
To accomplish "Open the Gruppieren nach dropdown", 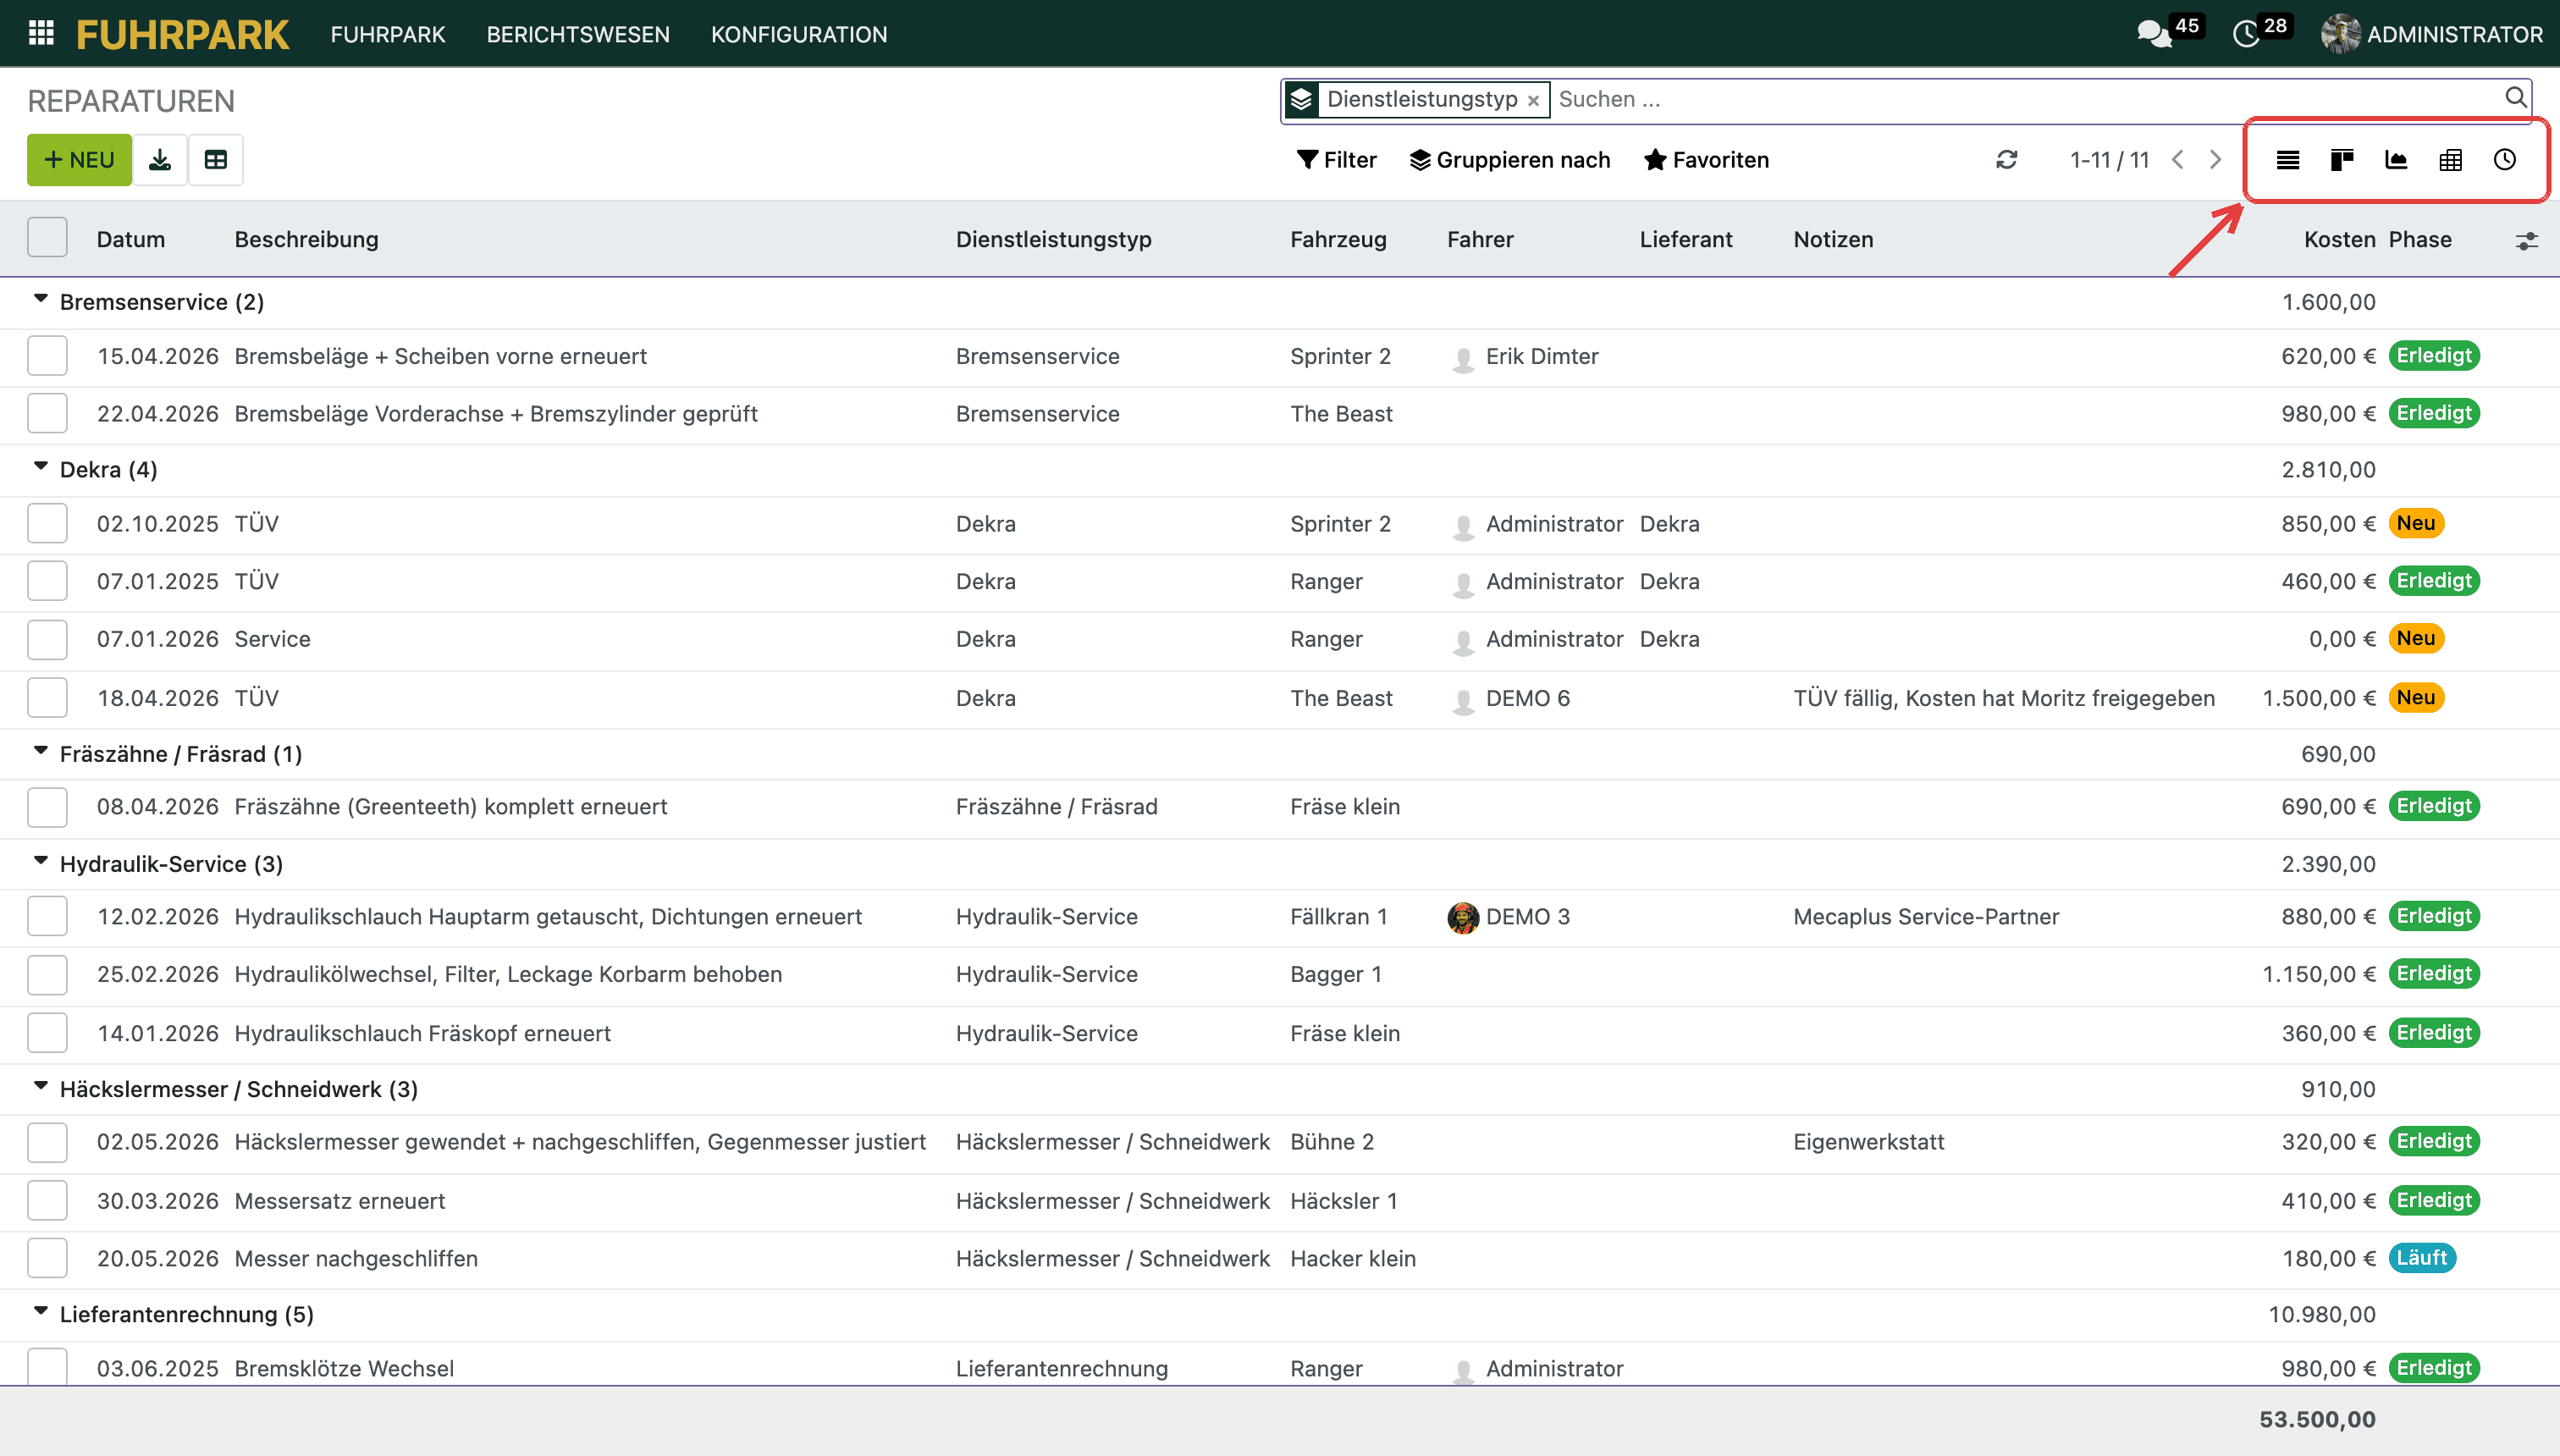I will (1510, 160).
